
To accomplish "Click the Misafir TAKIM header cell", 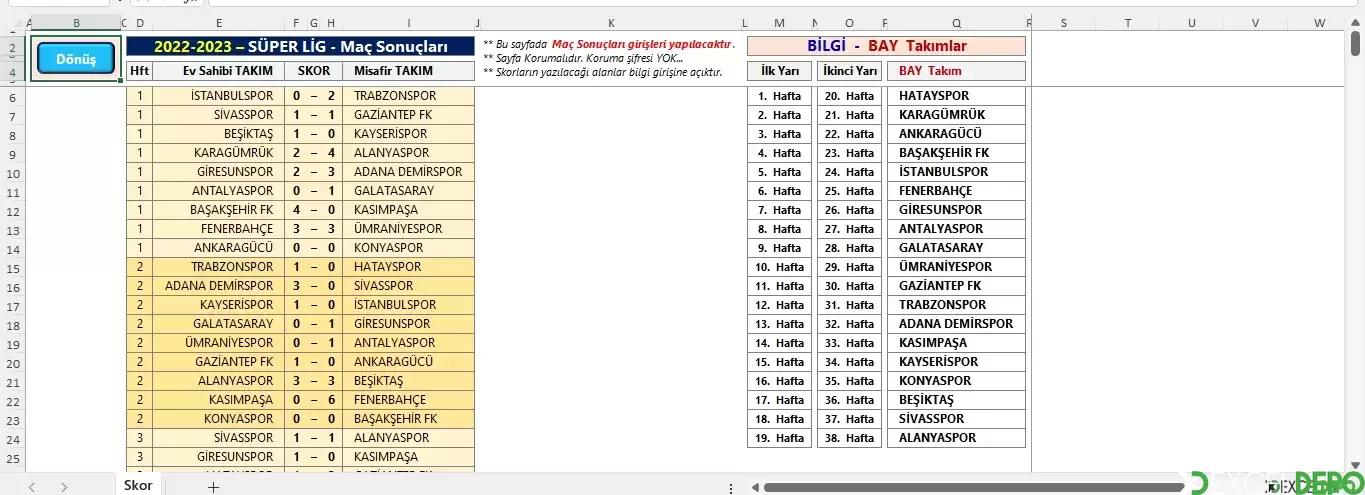I will (408, 71).
